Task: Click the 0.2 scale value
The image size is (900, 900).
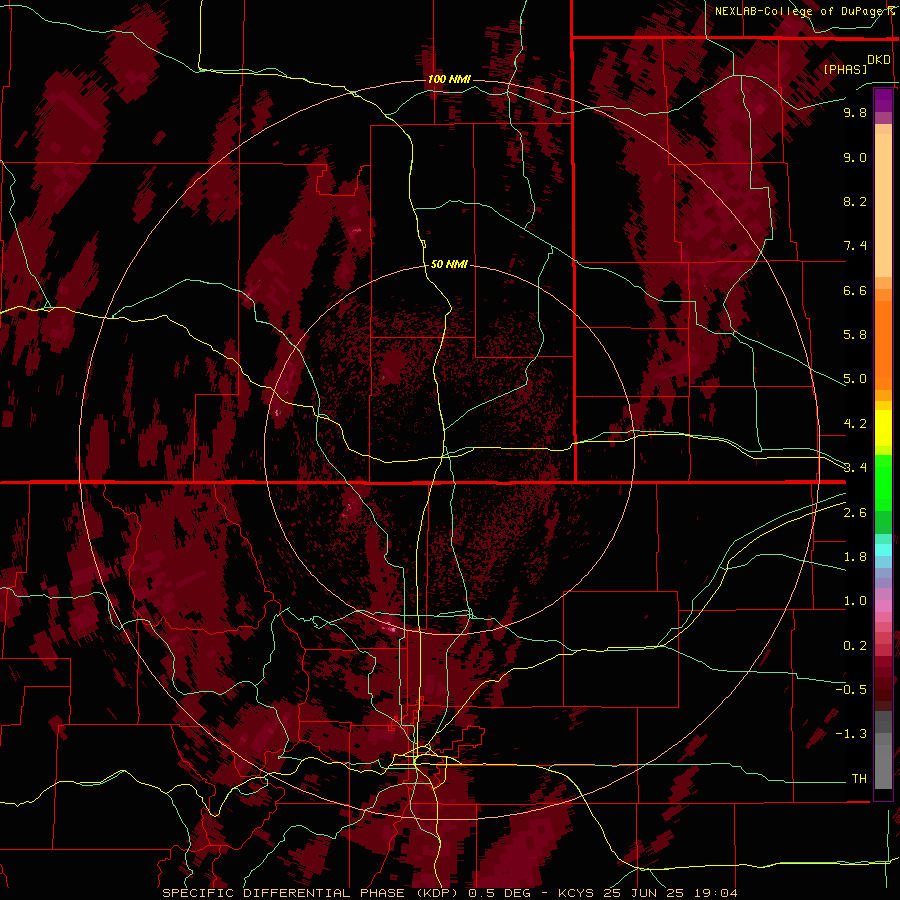Action: 855,646
